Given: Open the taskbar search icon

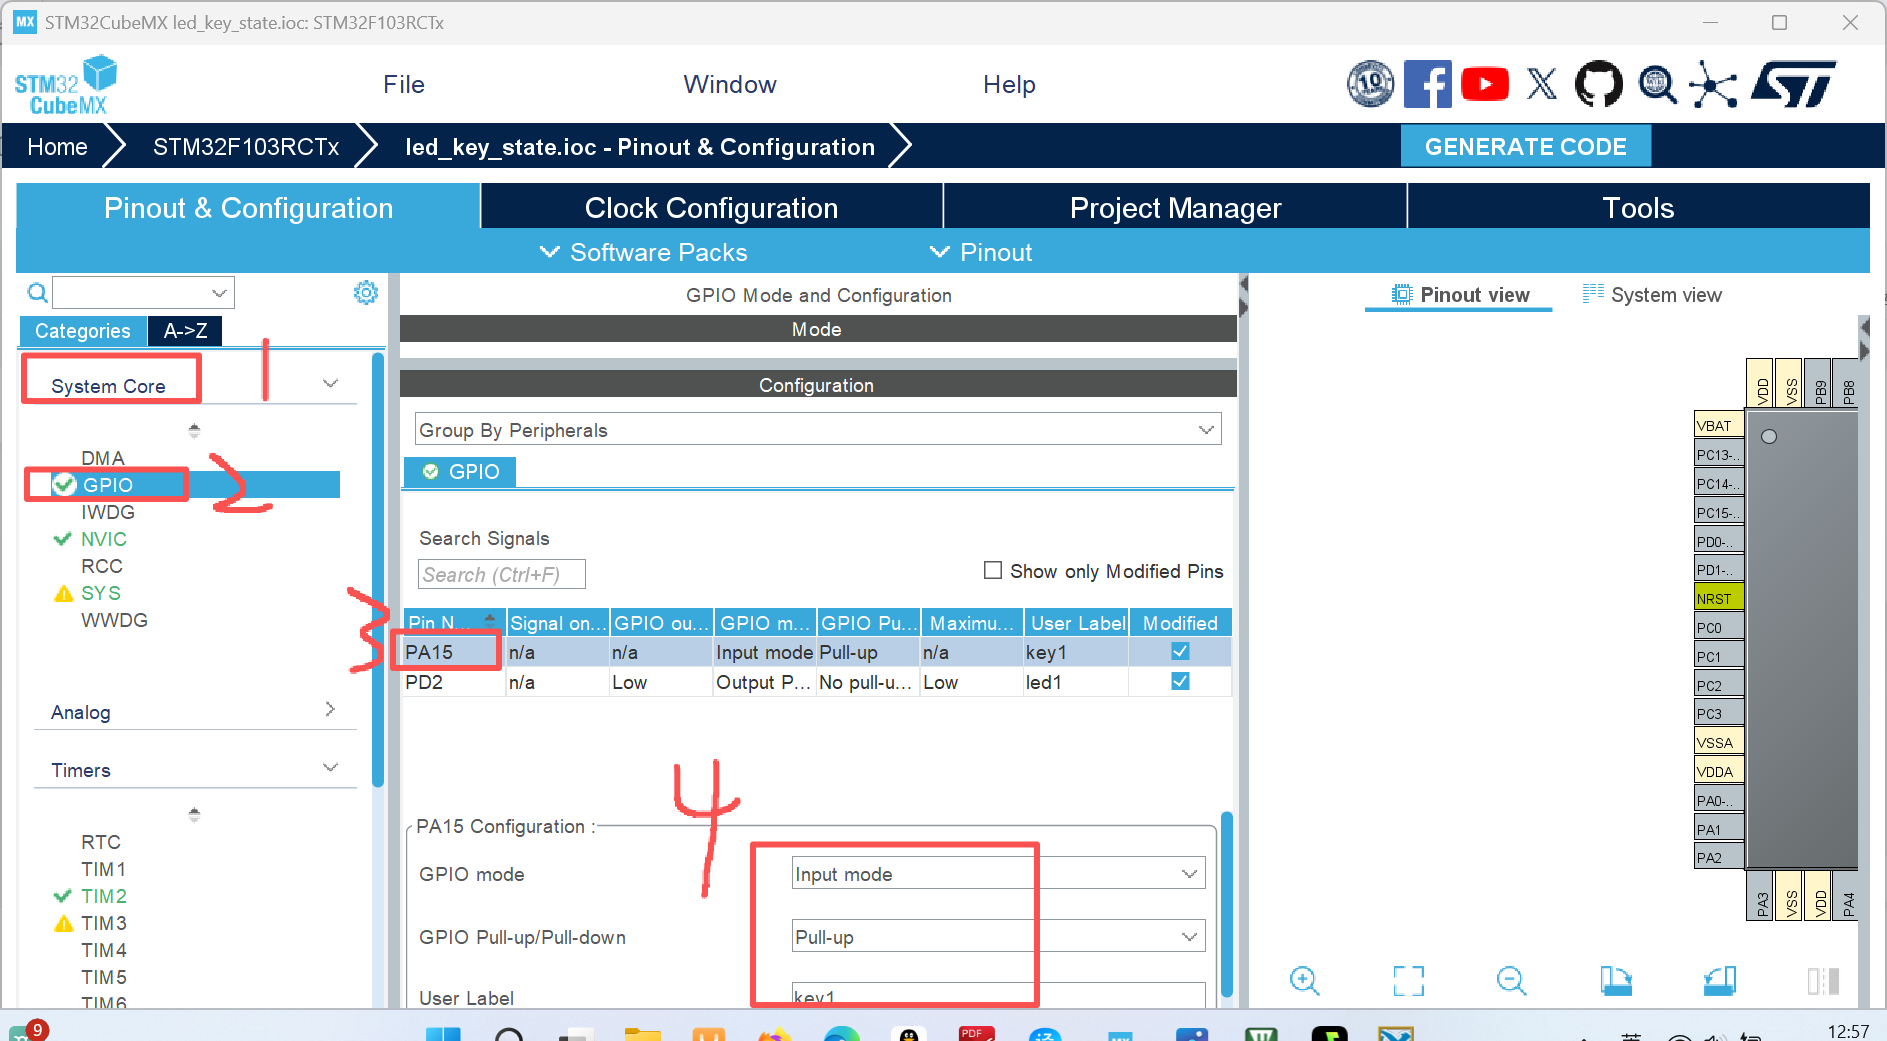Looking at the screenshot, I should 509,1034.
